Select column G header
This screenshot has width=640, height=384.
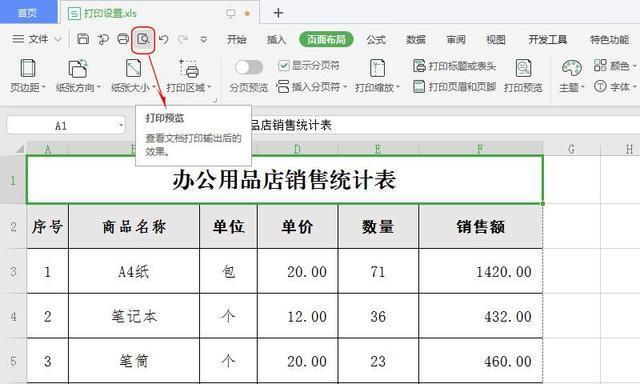click(x=572, y=149)
